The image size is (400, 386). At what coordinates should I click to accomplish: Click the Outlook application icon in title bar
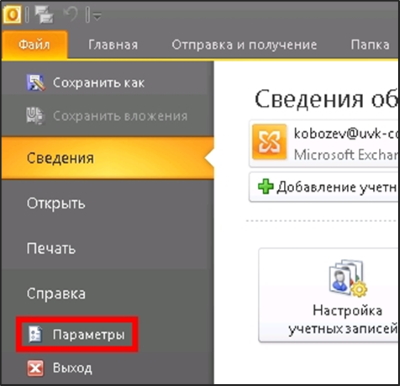[12, 15]
